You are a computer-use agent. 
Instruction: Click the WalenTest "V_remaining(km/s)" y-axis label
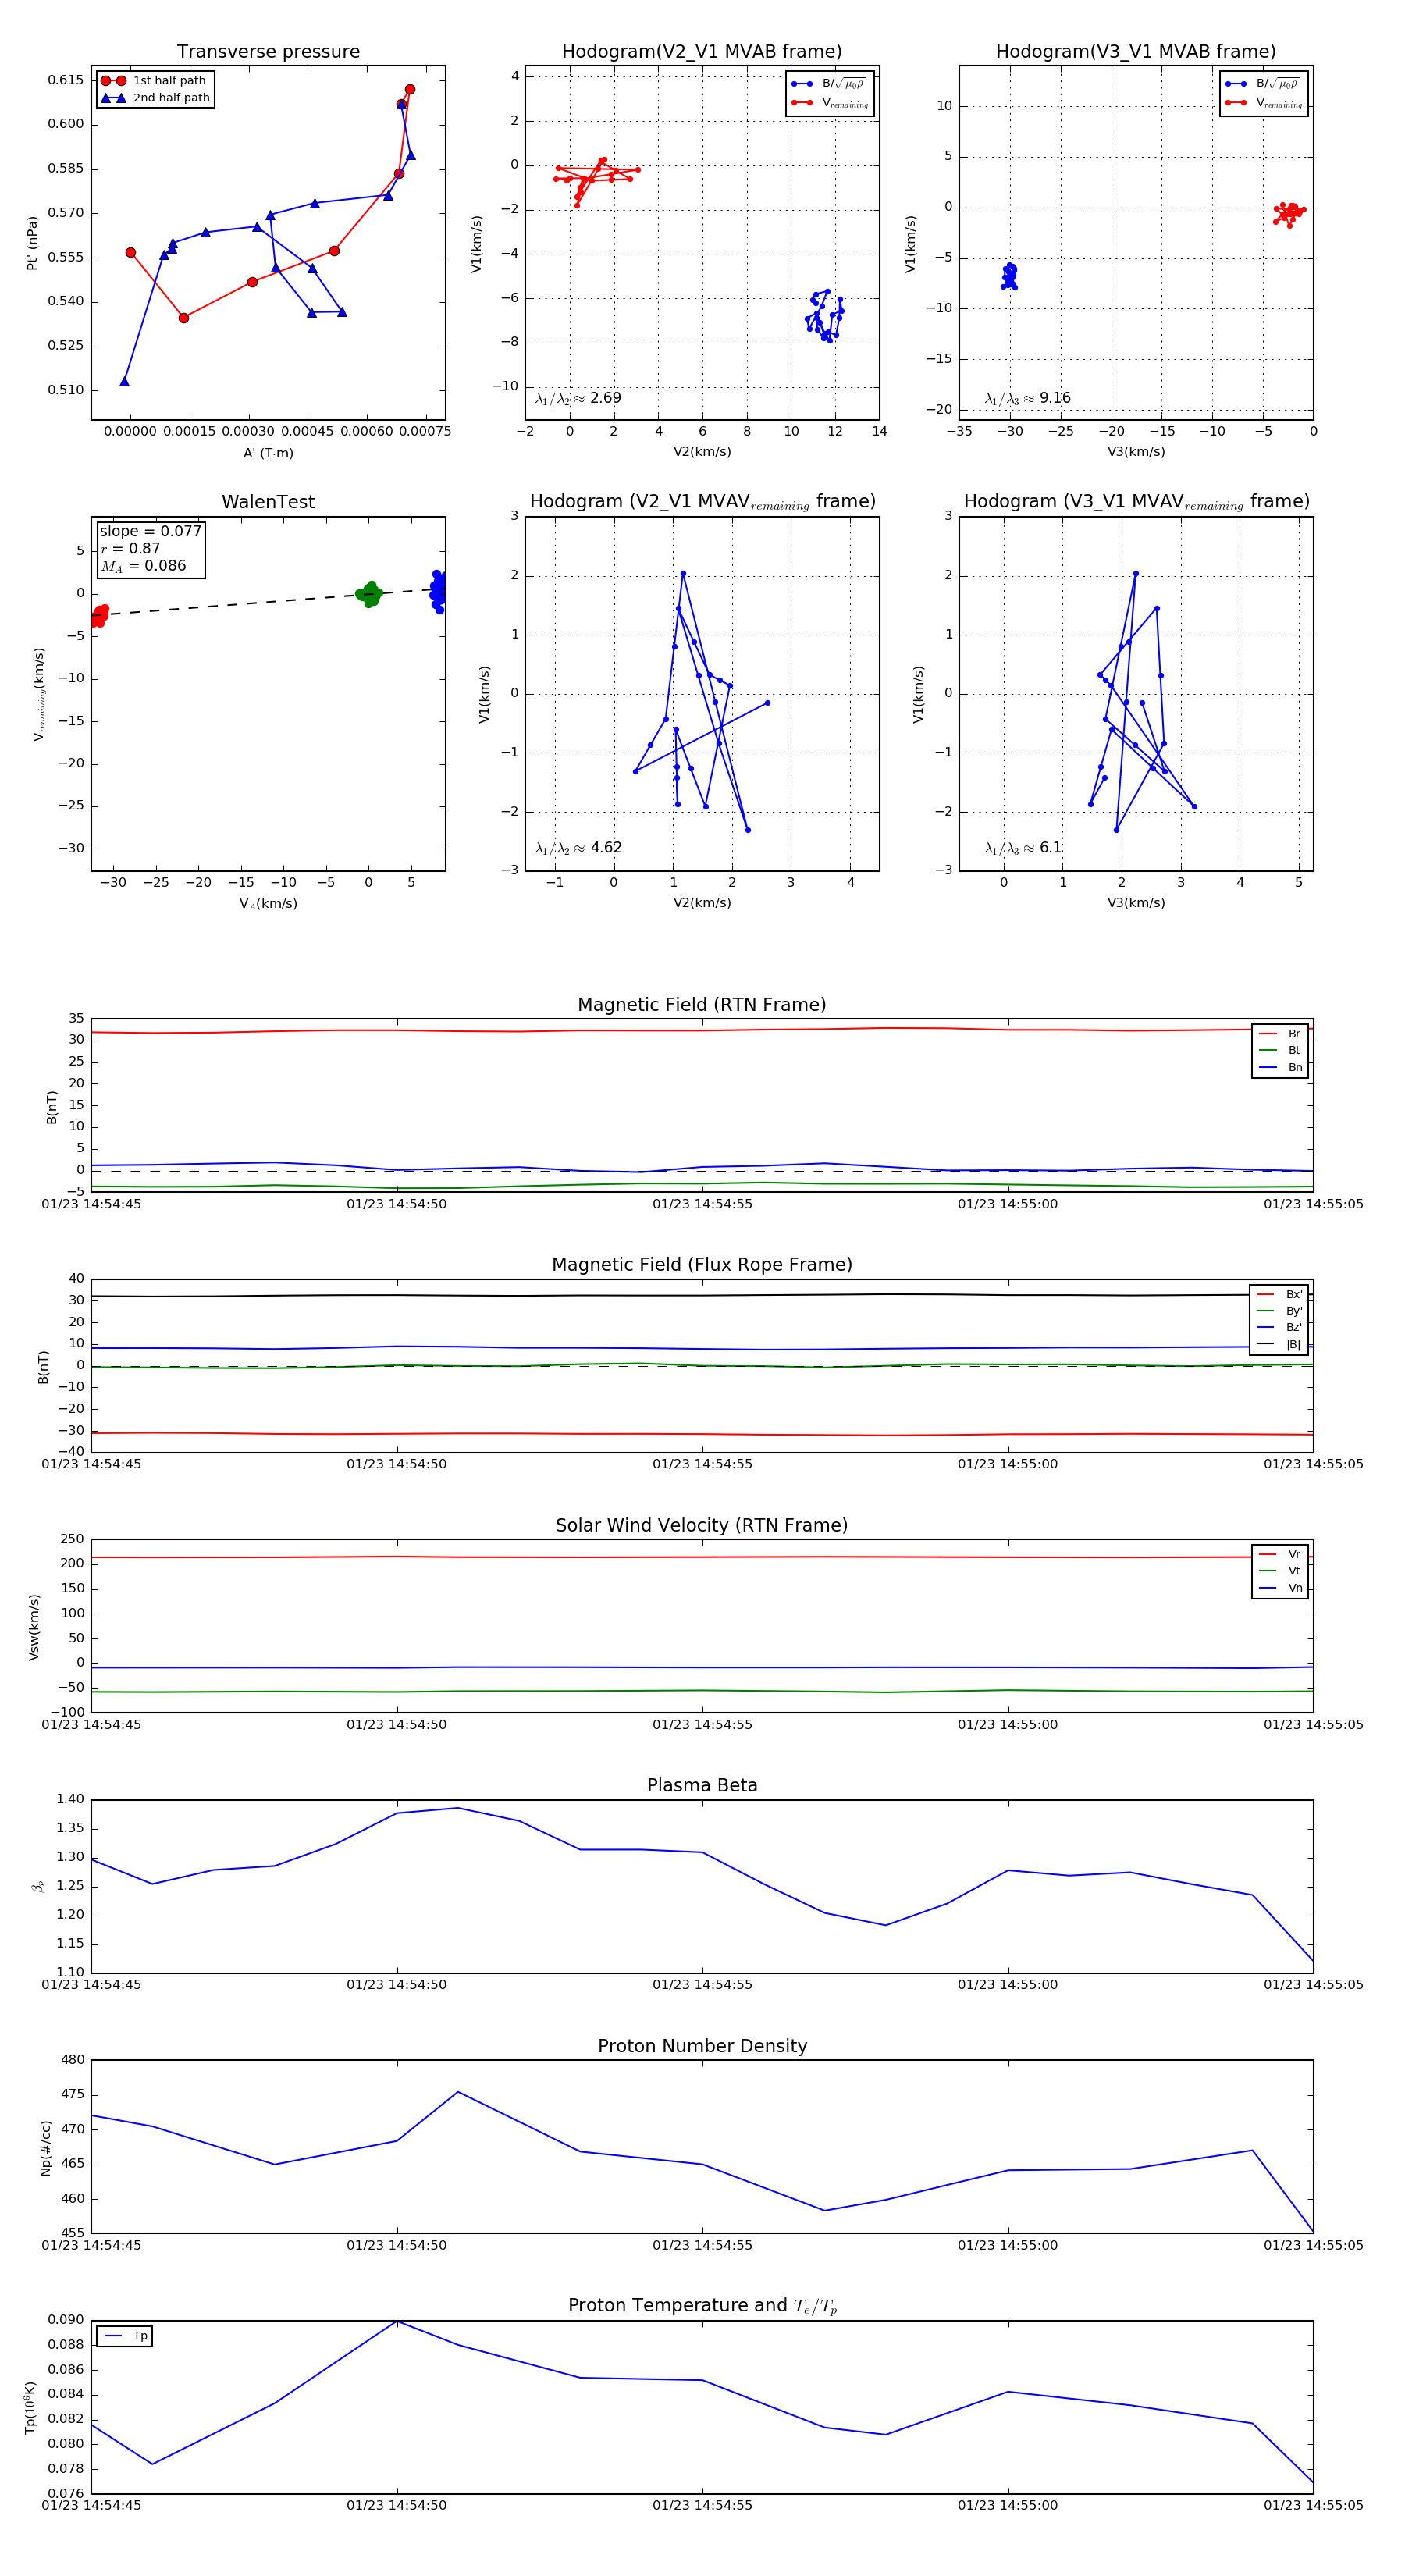click(39, 694)
